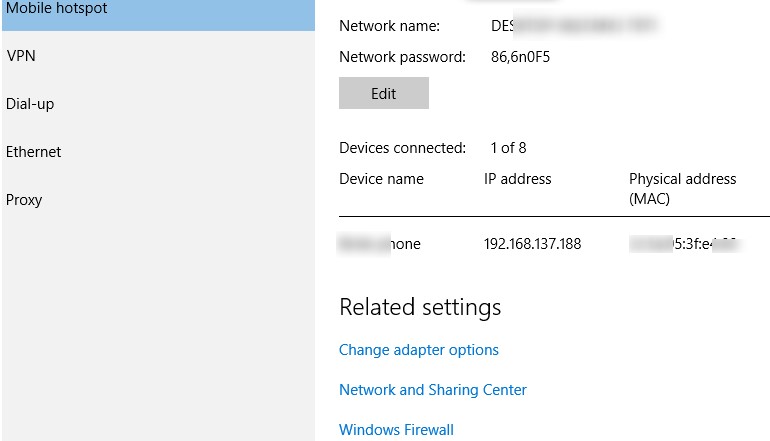
Task: Click the IP address column header
Action: pos(518,179)
